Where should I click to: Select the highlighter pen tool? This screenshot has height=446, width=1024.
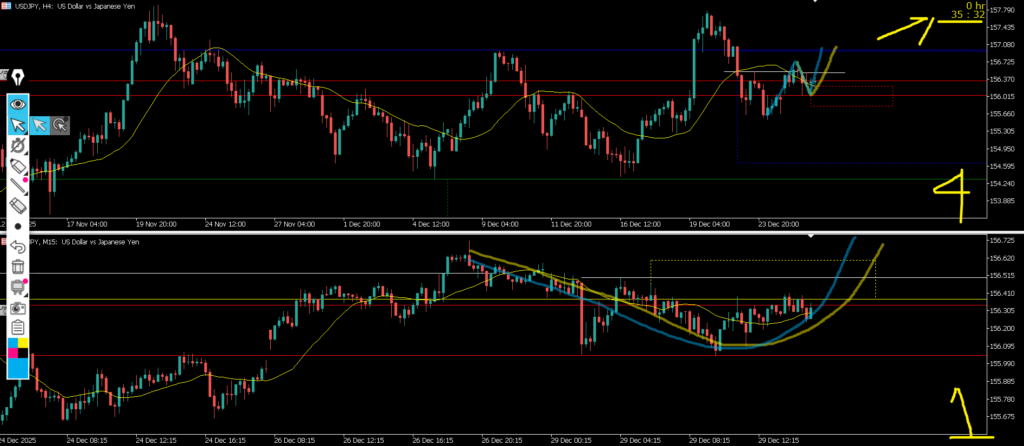coord(17,166)
